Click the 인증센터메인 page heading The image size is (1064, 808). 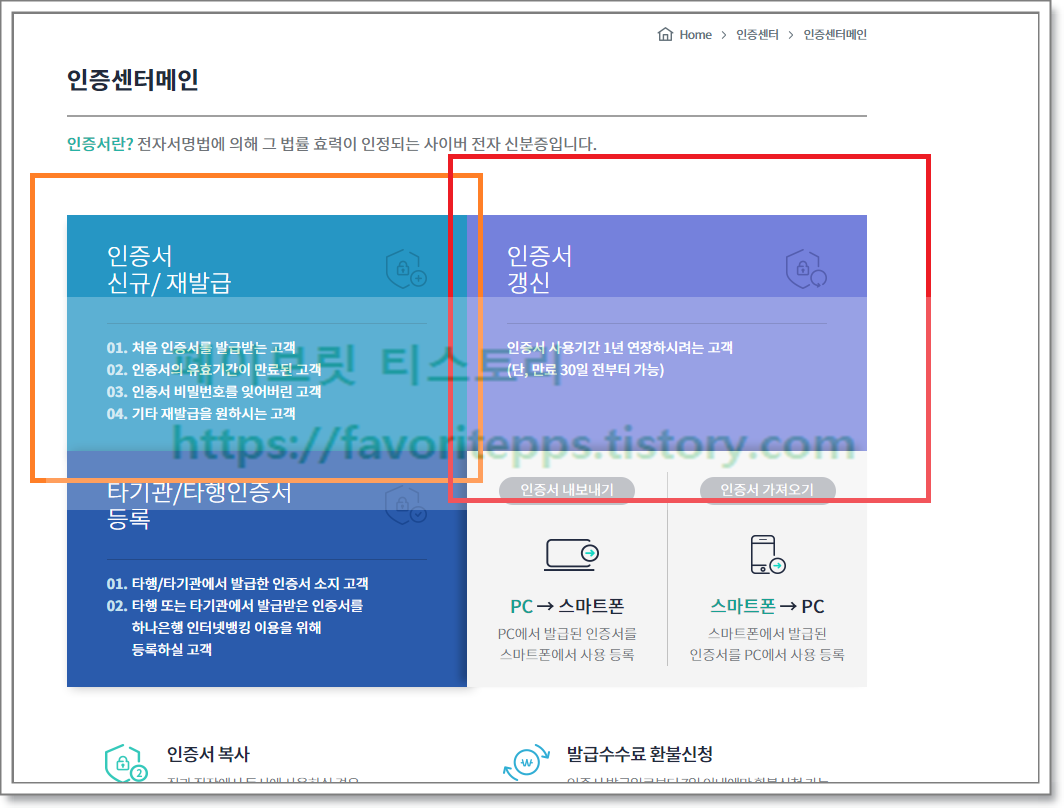point(132,79)
